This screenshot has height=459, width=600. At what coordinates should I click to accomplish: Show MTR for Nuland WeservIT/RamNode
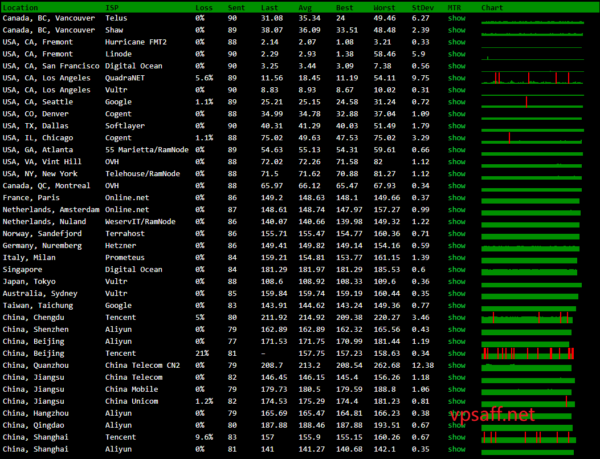(457, 221)
